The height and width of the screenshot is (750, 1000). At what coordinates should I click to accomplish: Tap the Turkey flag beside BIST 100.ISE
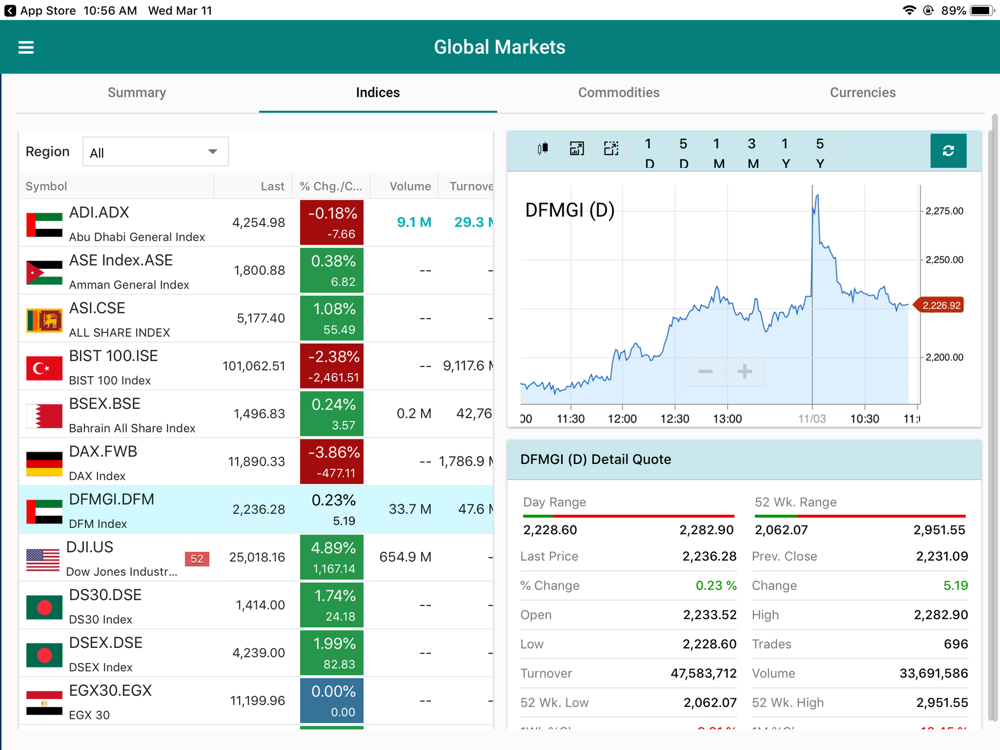click(44, 368)
